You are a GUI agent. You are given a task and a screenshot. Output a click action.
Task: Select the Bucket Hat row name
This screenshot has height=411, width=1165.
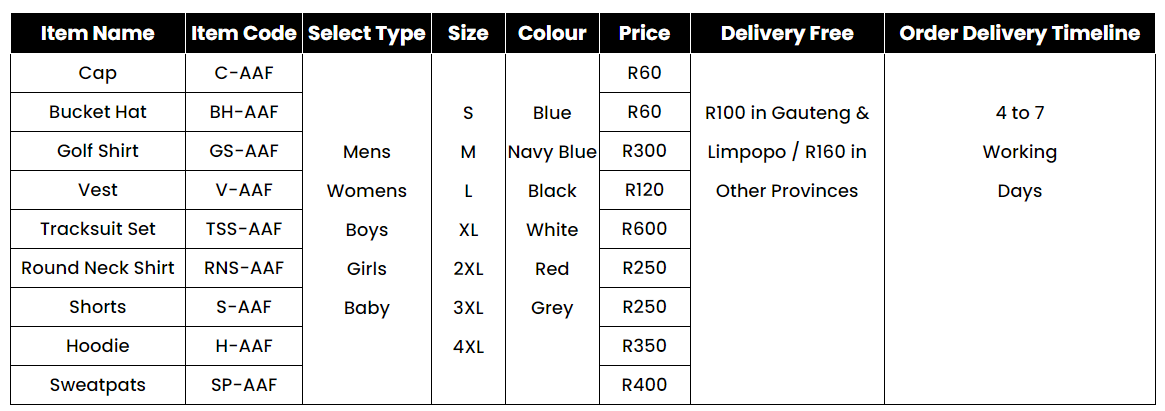pyautogui.click(x=98, y=112)
